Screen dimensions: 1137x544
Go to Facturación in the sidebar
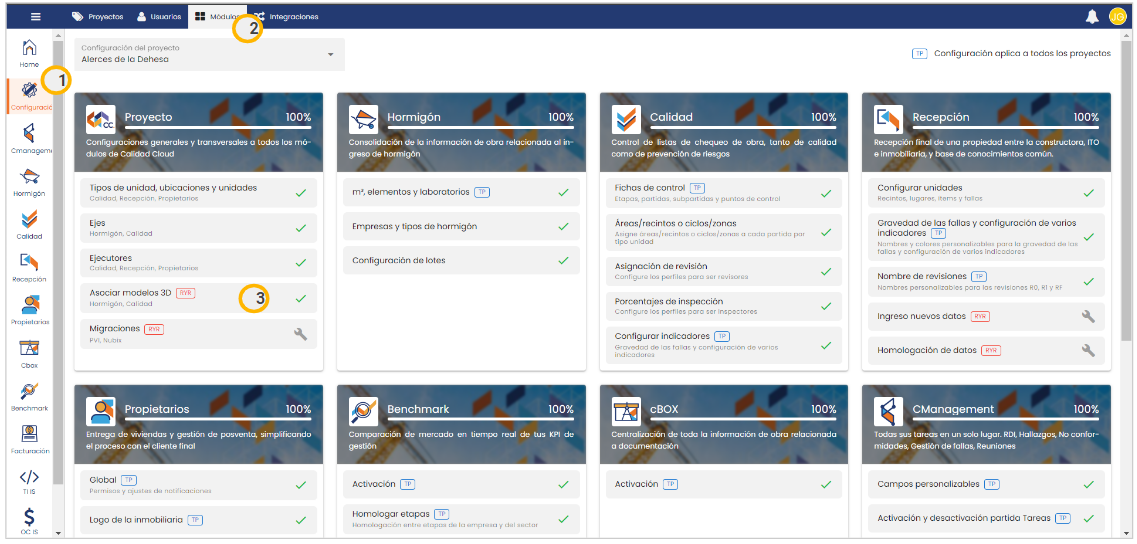click(x=29, y=439)
